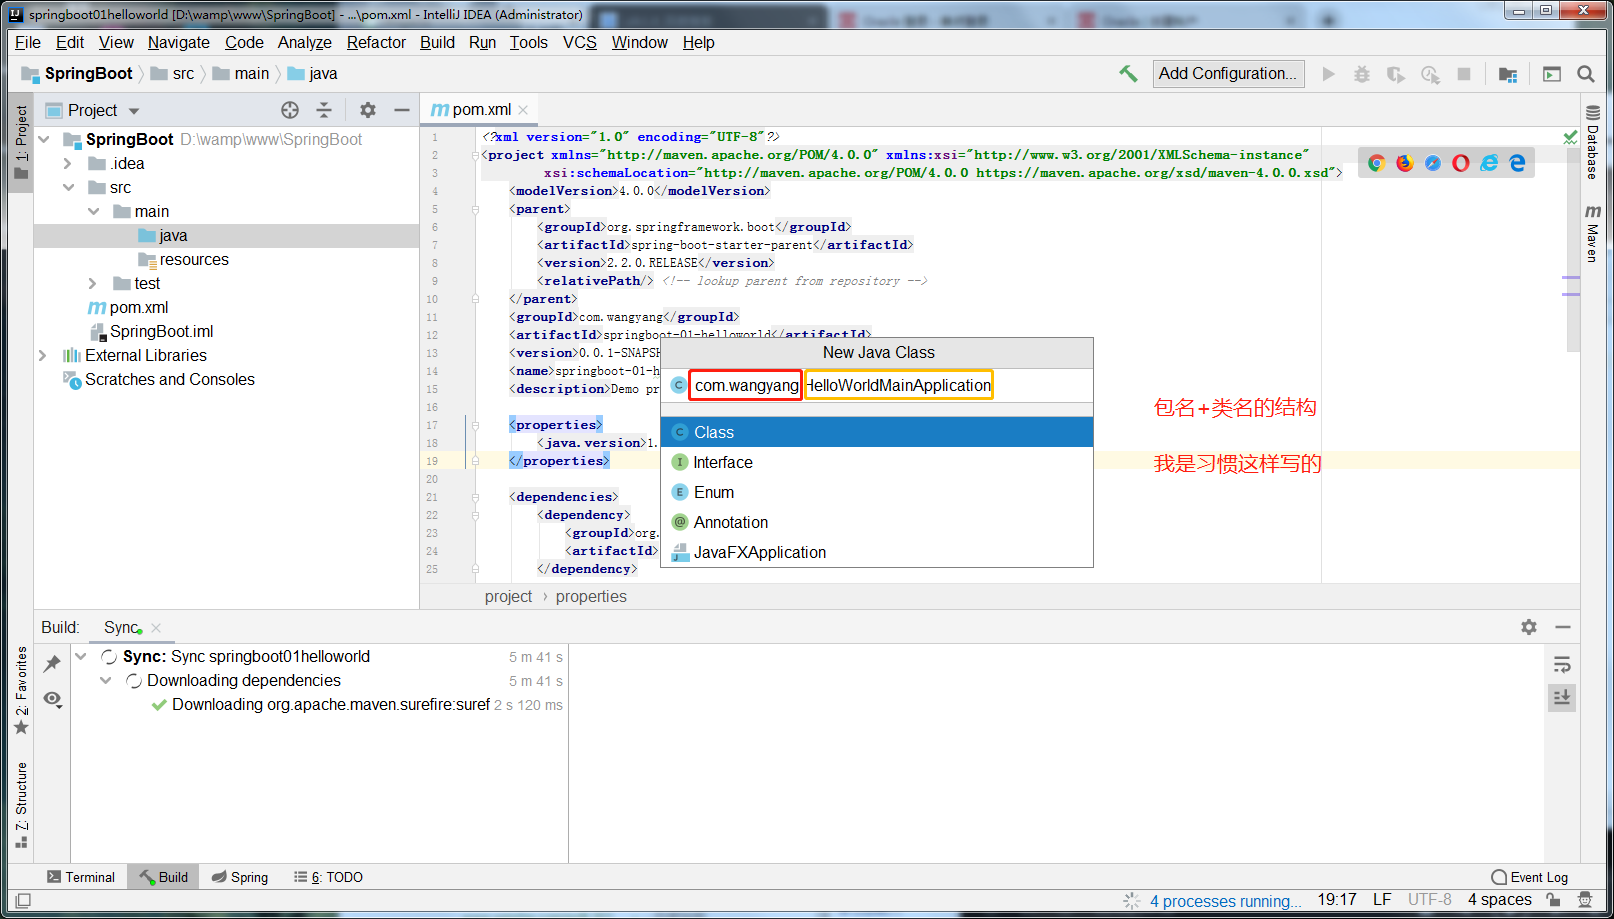Click the Search Everywhere magnifier icon
Screen dimensions: 1614x919
pyautogui.click(x=1586, y=74)
